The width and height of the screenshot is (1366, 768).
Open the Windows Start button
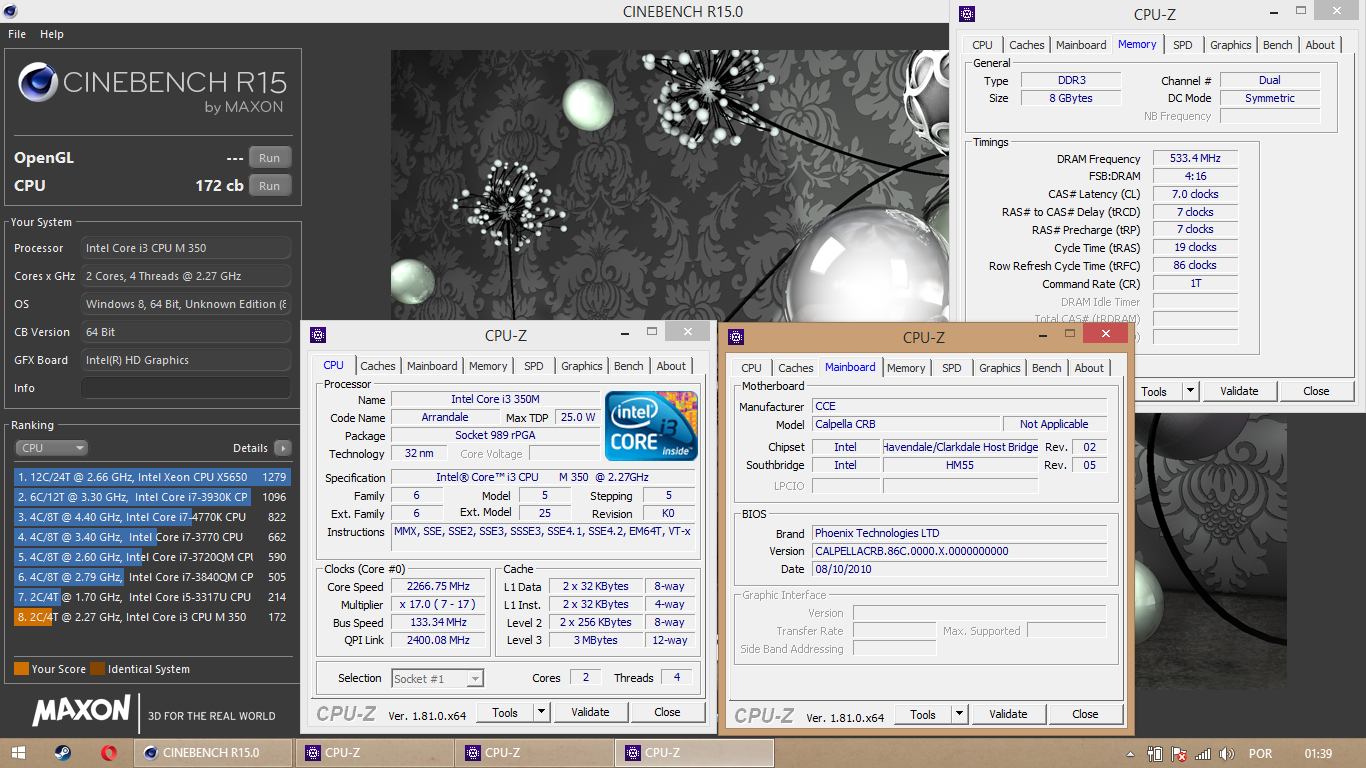(x=18, y=753)
